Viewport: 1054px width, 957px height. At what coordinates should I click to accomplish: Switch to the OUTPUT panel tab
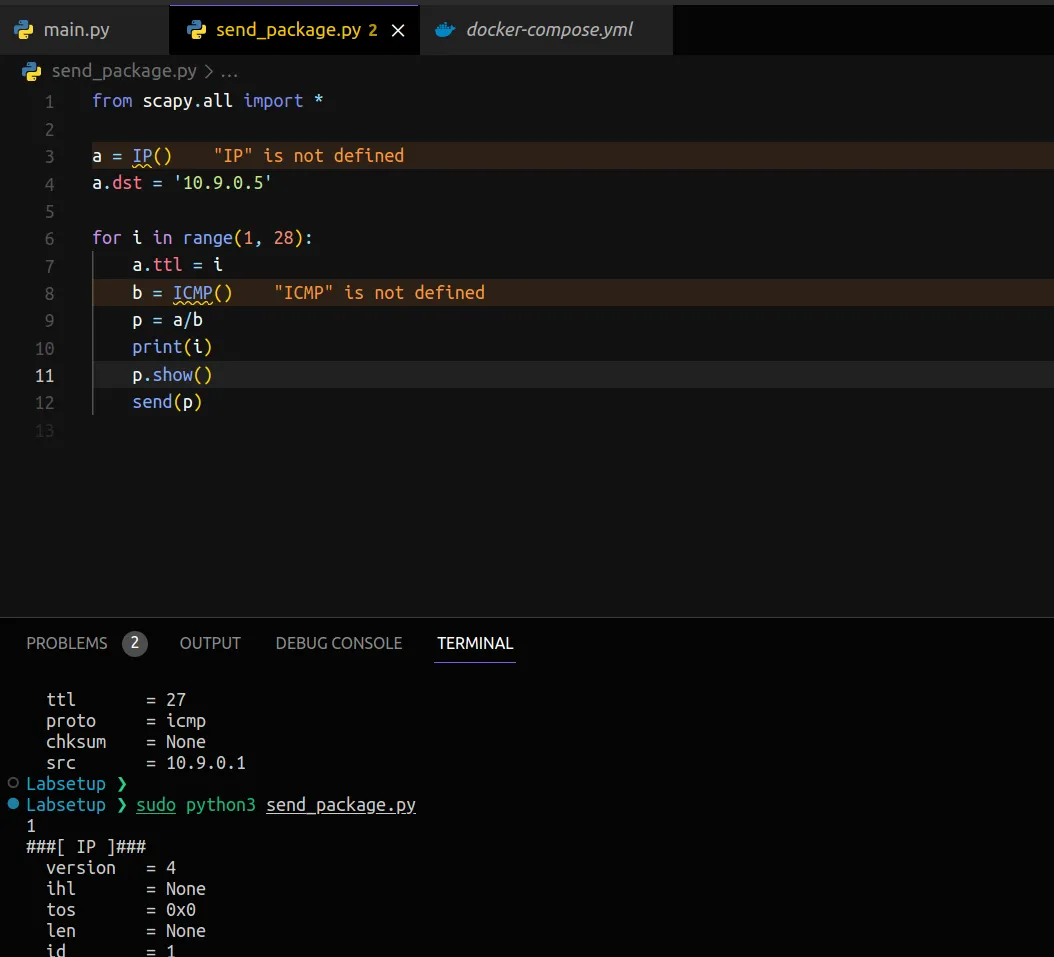pos(210,644)
